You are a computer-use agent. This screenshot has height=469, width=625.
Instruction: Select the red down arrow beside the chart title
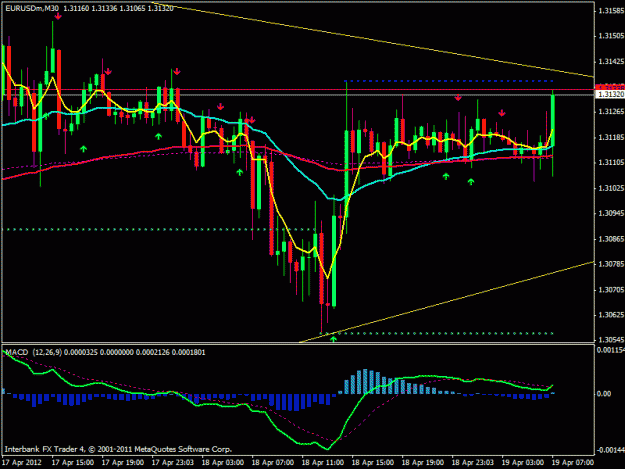click(58, 16)
